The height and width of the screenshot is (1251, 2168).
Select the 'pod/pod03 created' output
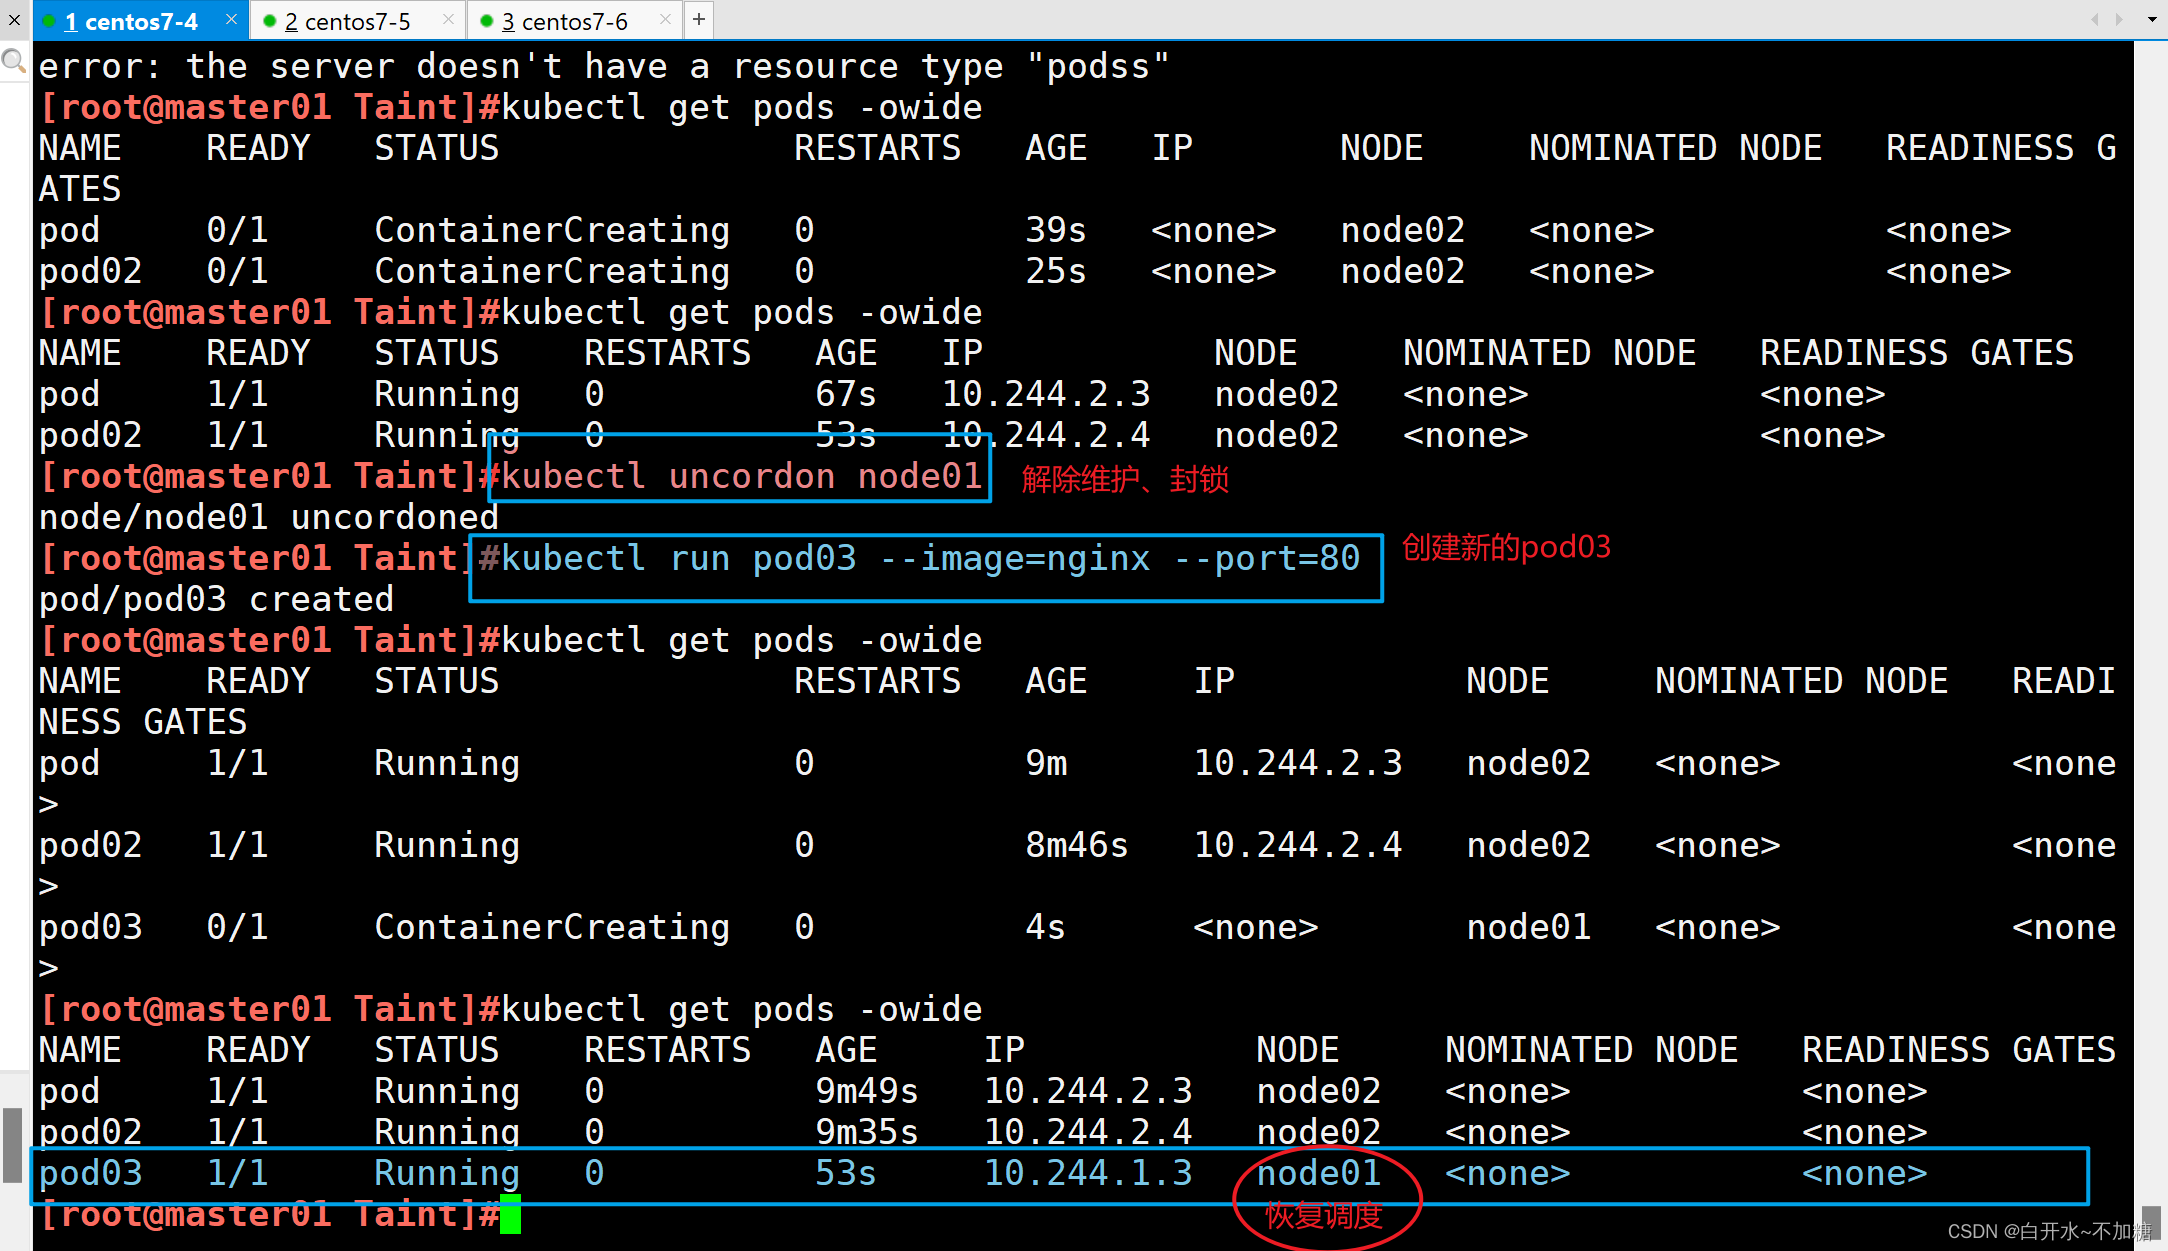216,599
